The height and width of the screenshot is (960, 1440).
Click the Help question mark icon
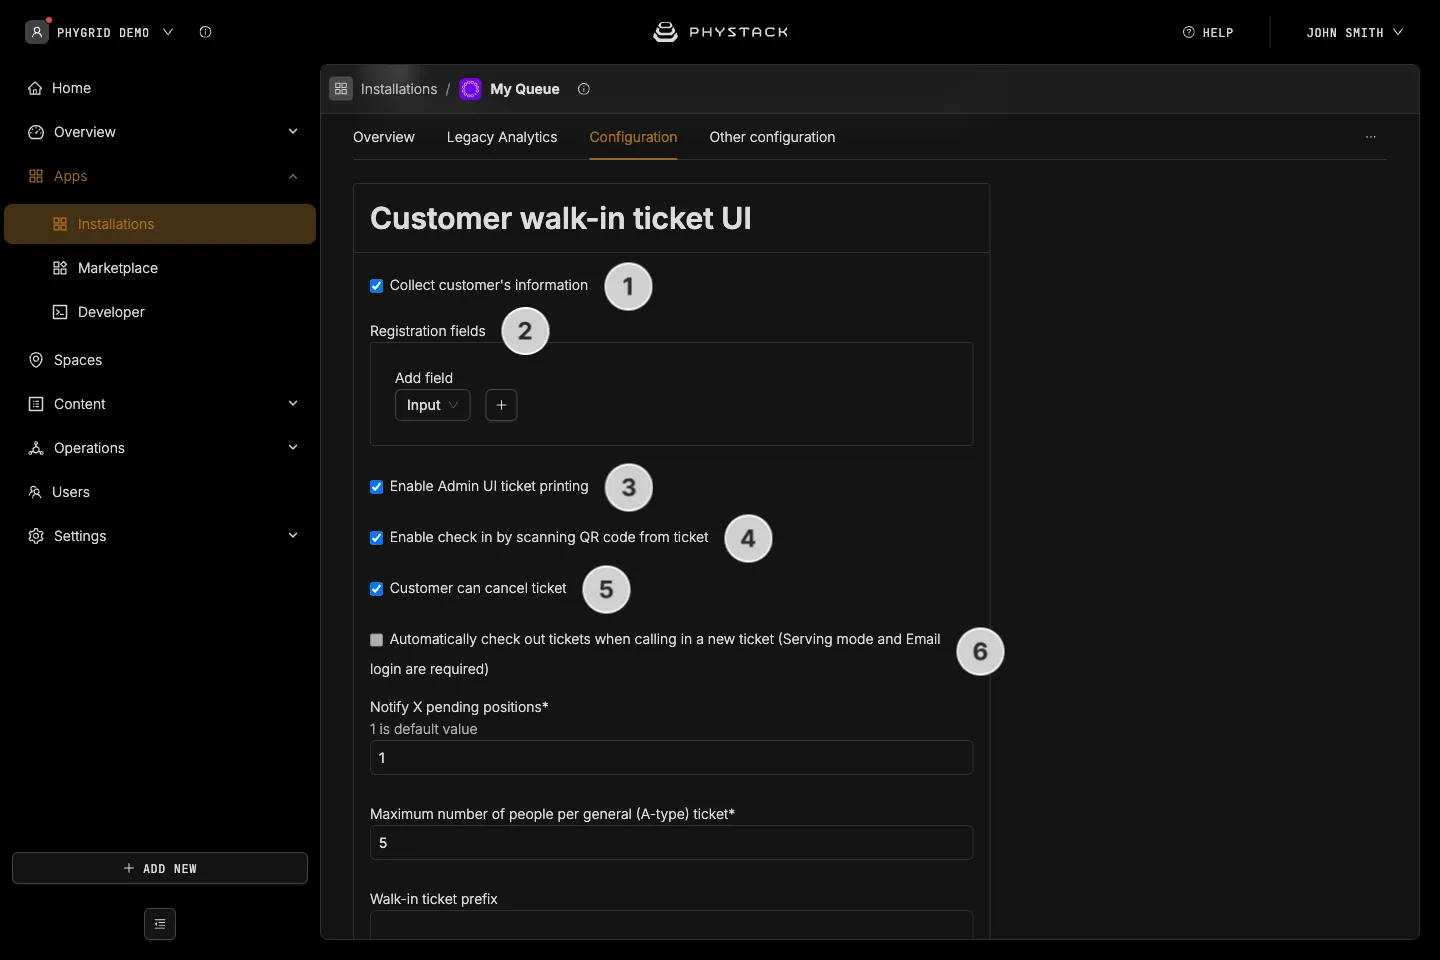point(1189,32)
